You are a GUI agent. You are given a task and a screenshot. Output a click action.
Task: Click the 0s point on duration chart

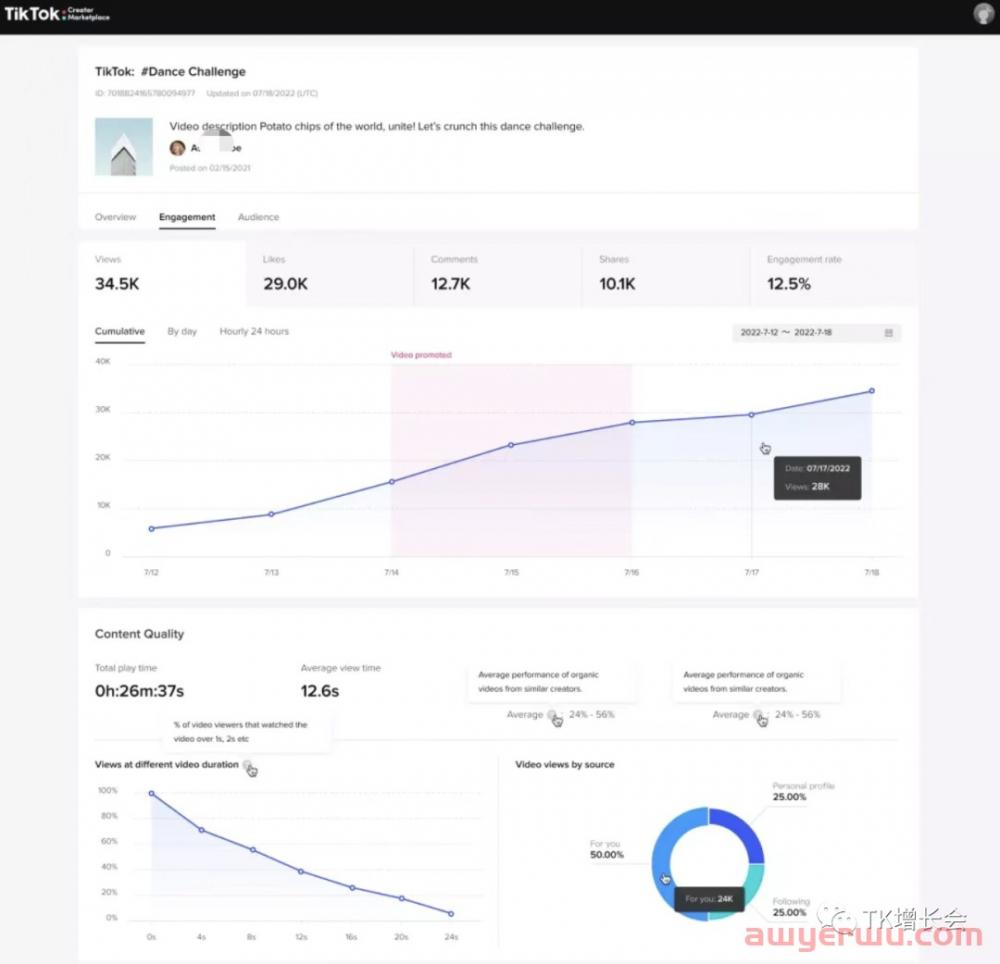tap(151, 794)
